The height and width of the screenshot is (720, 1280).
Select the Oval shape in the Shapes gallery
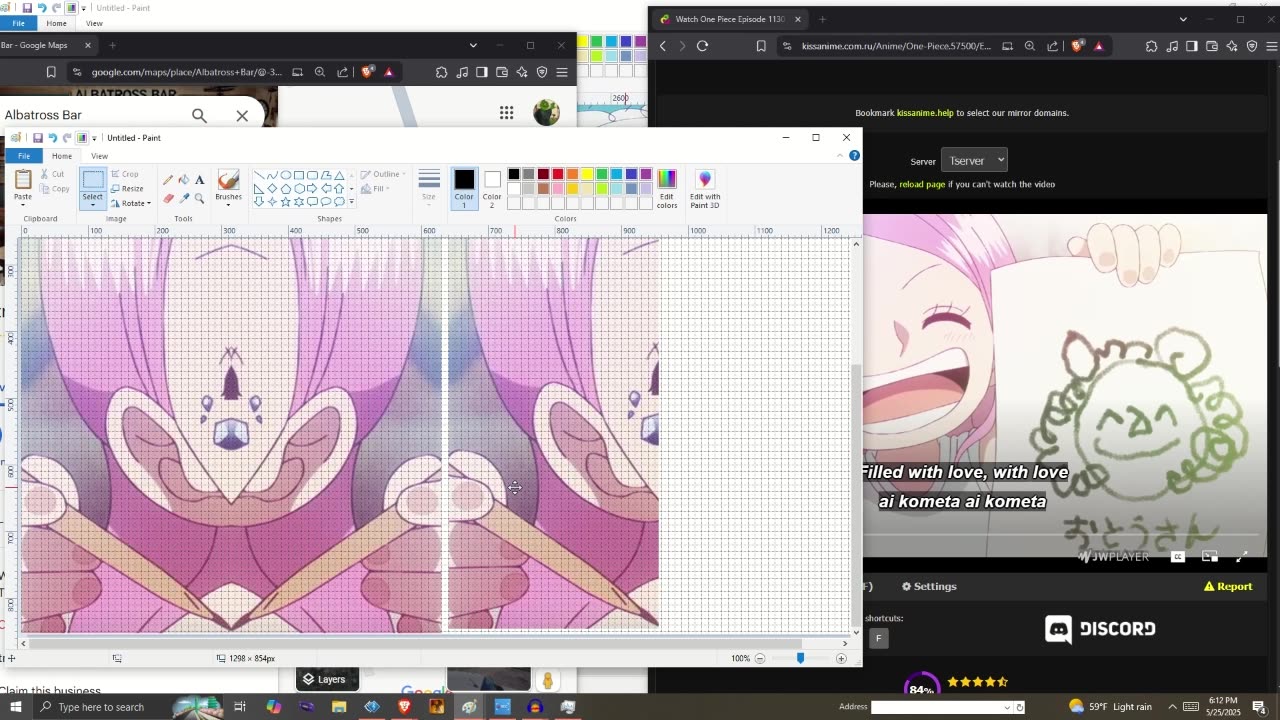(x=286, y=175)
